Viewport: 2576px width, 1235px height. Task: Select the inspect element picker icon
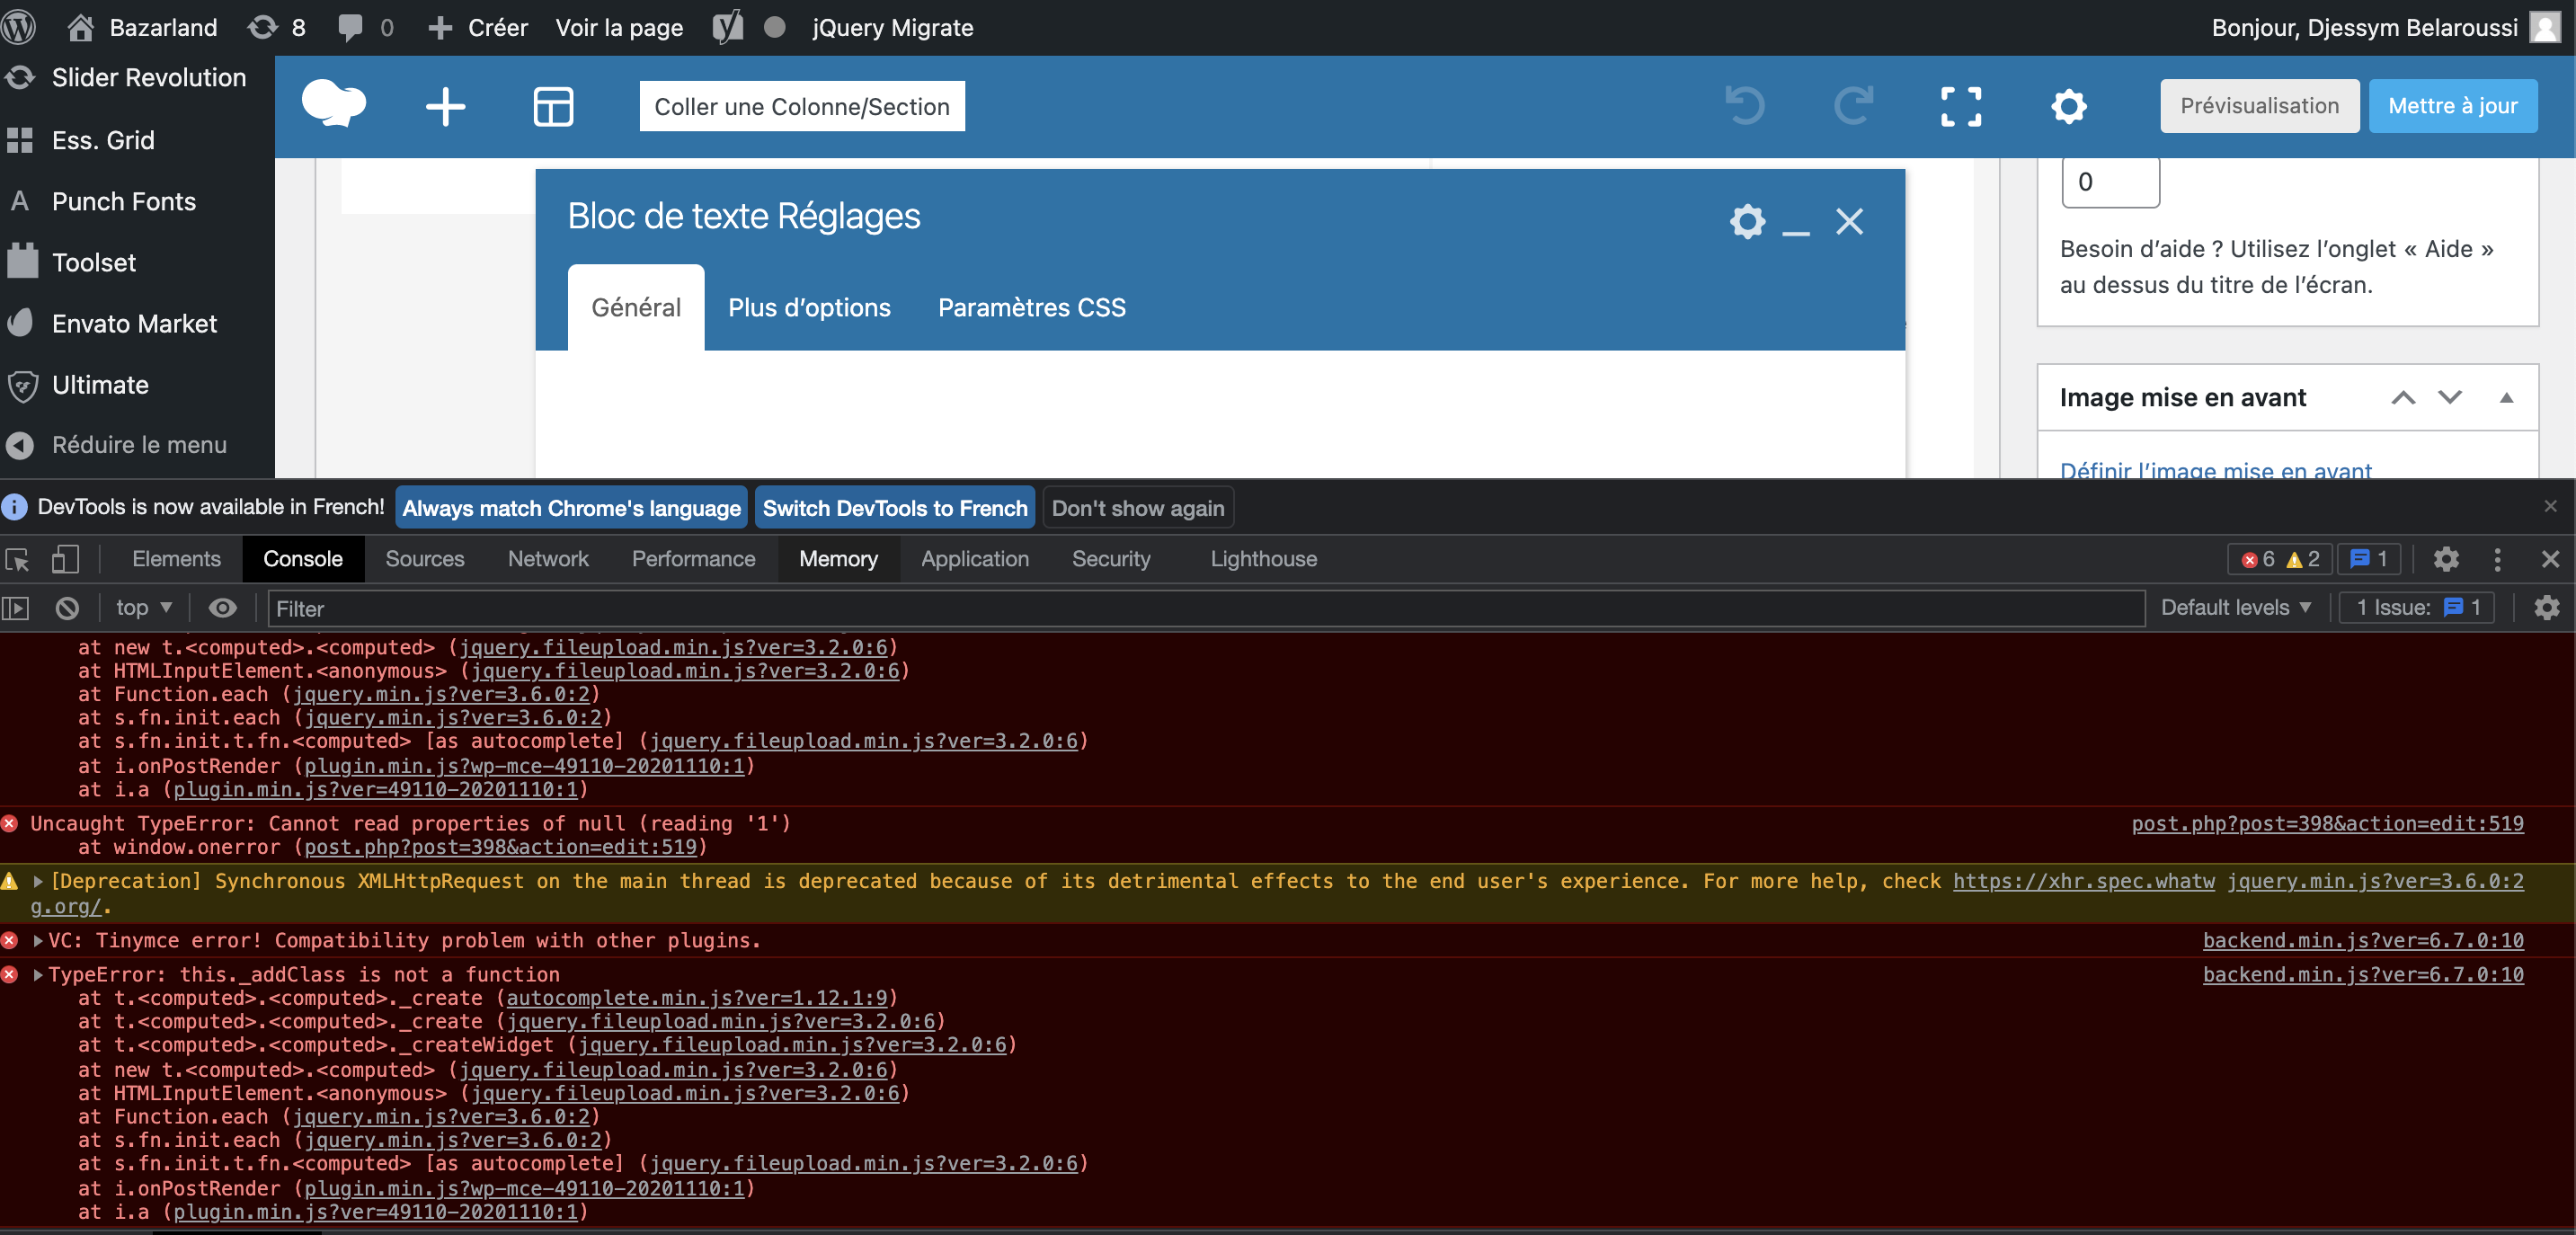18,559
